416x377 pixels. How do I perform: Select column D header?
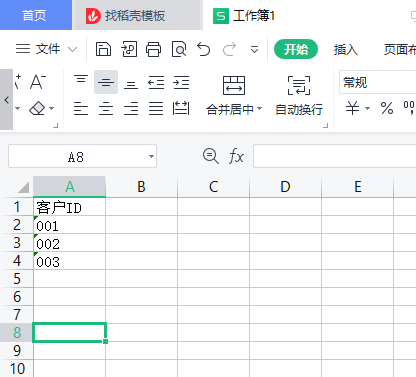pyautogui.click(x=285, y=187)
